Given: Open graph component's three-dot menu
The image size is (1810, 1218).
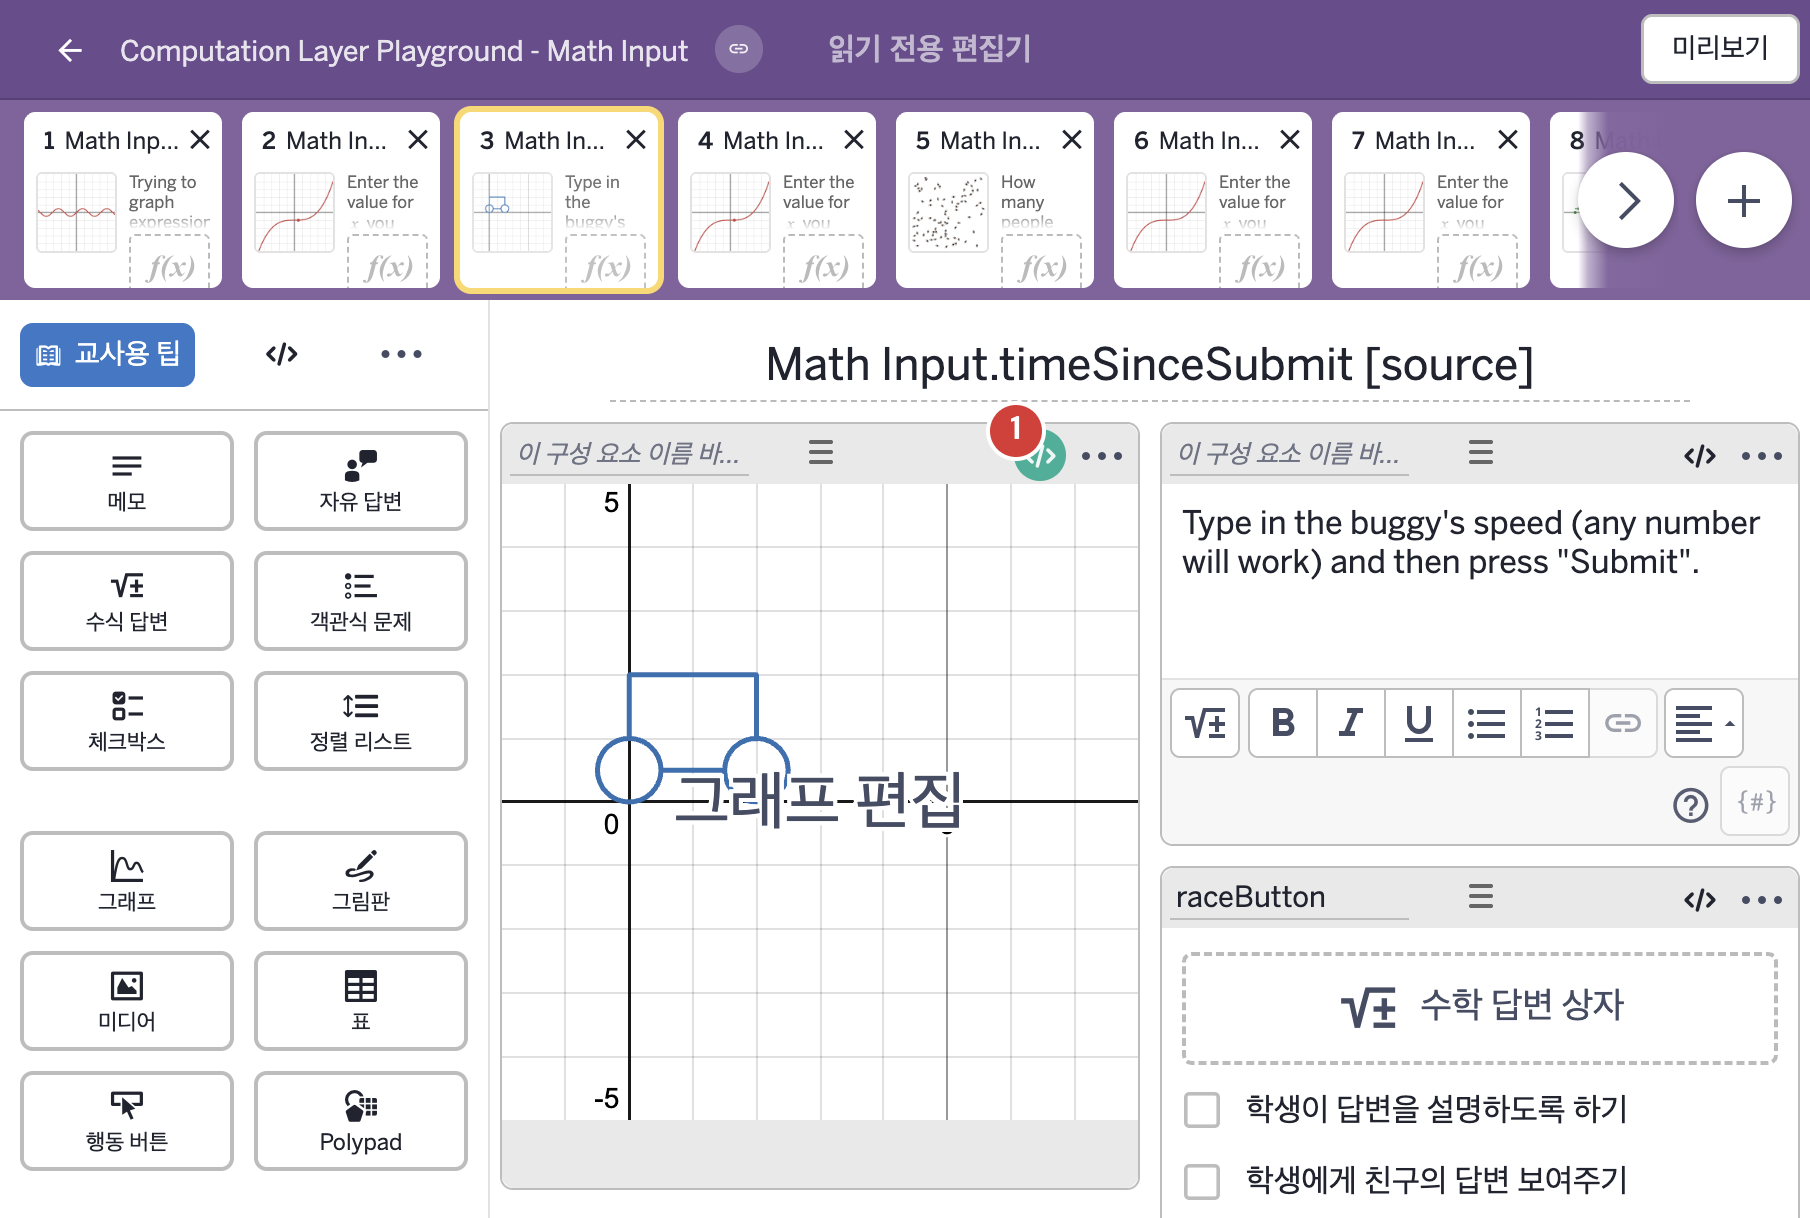Looking at the screenshot, I should (x=1102, y=456).
